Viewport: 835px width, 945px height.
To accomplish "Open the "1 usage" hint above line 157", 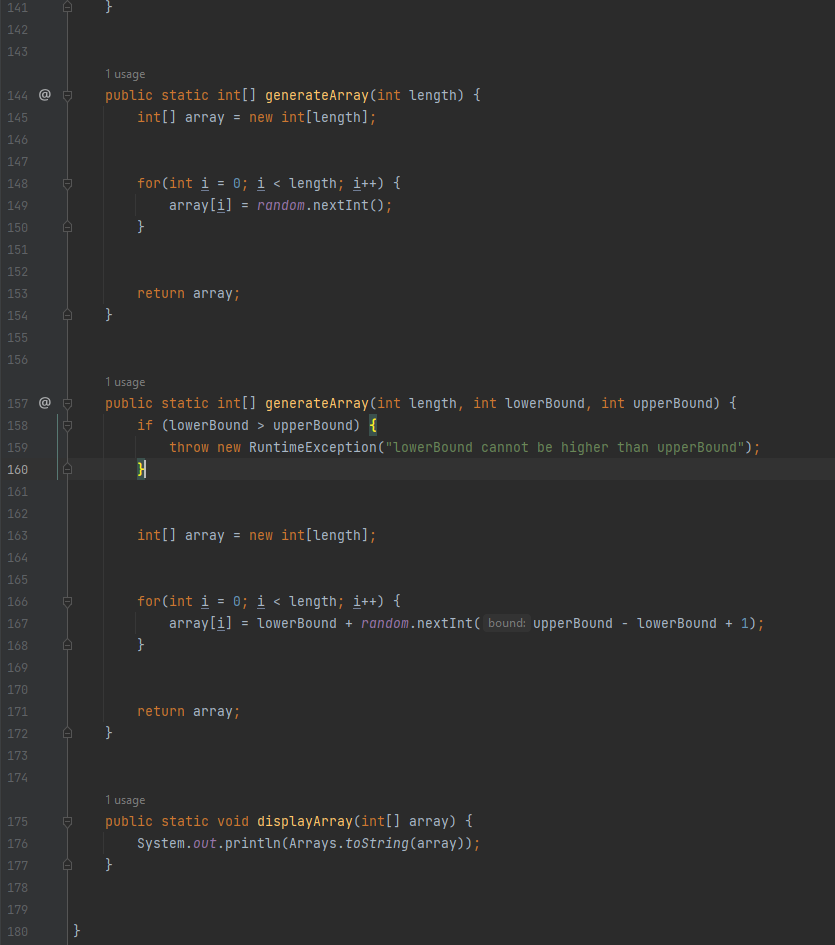I will (x=125, y=382).
